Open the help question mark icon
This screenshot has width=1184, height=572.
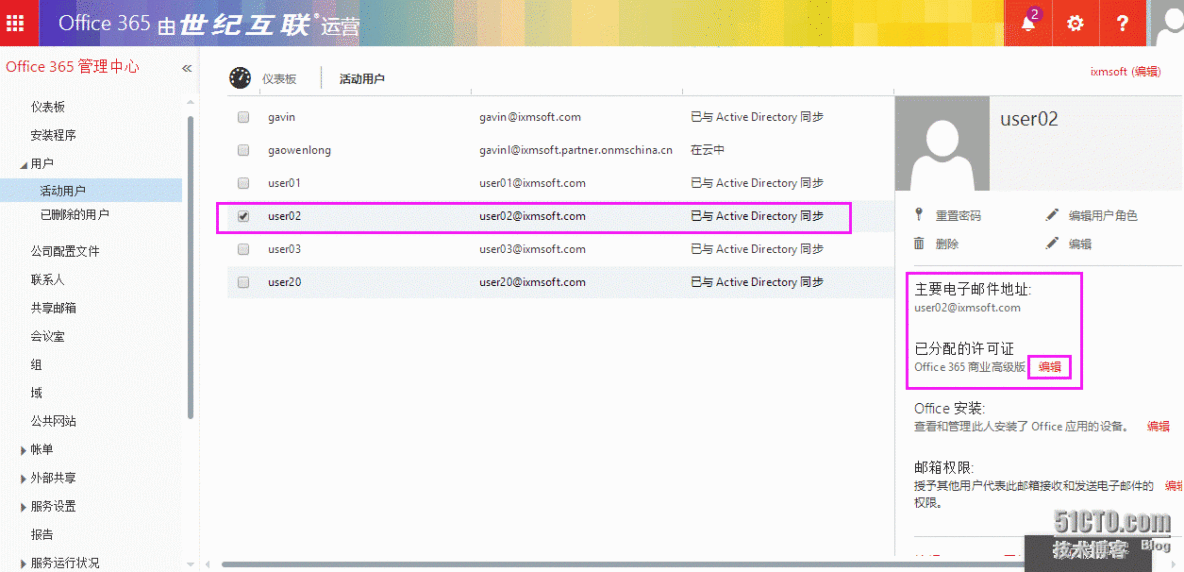tap(1122, 23)
